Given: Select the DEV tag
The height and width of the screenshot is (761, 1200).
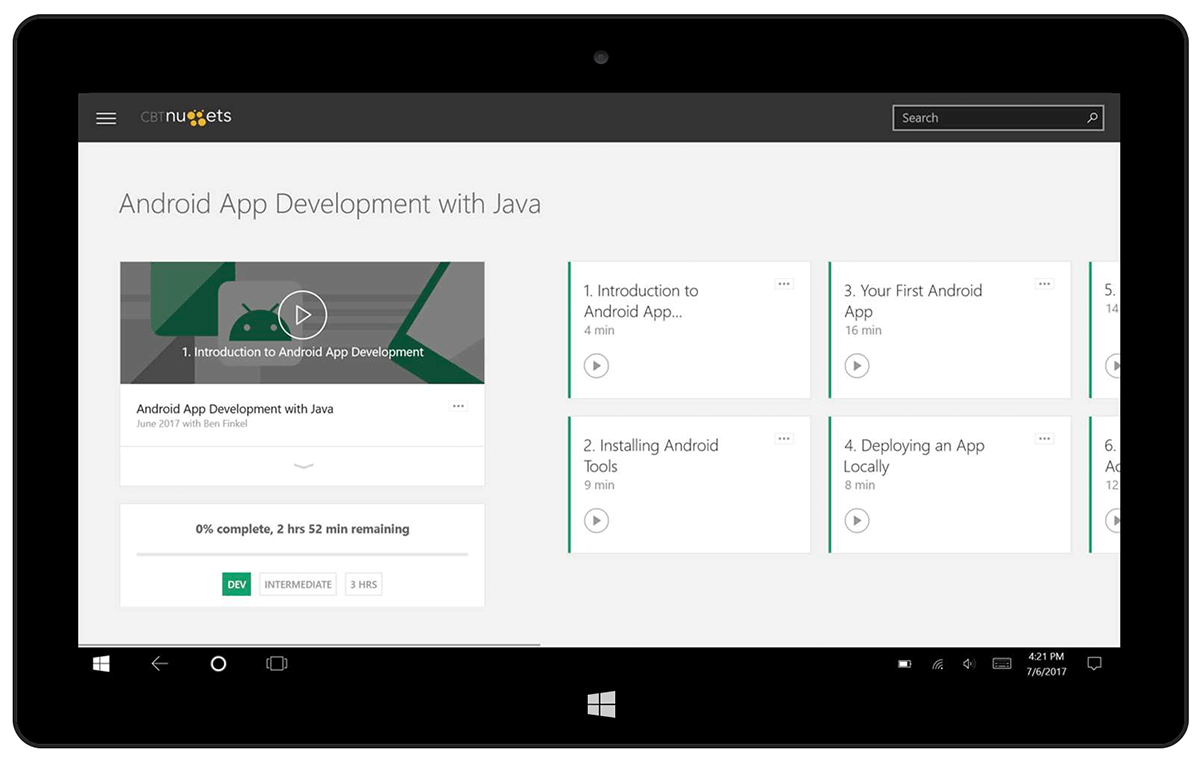Looking at the screenshot, I should pos(236,585).
